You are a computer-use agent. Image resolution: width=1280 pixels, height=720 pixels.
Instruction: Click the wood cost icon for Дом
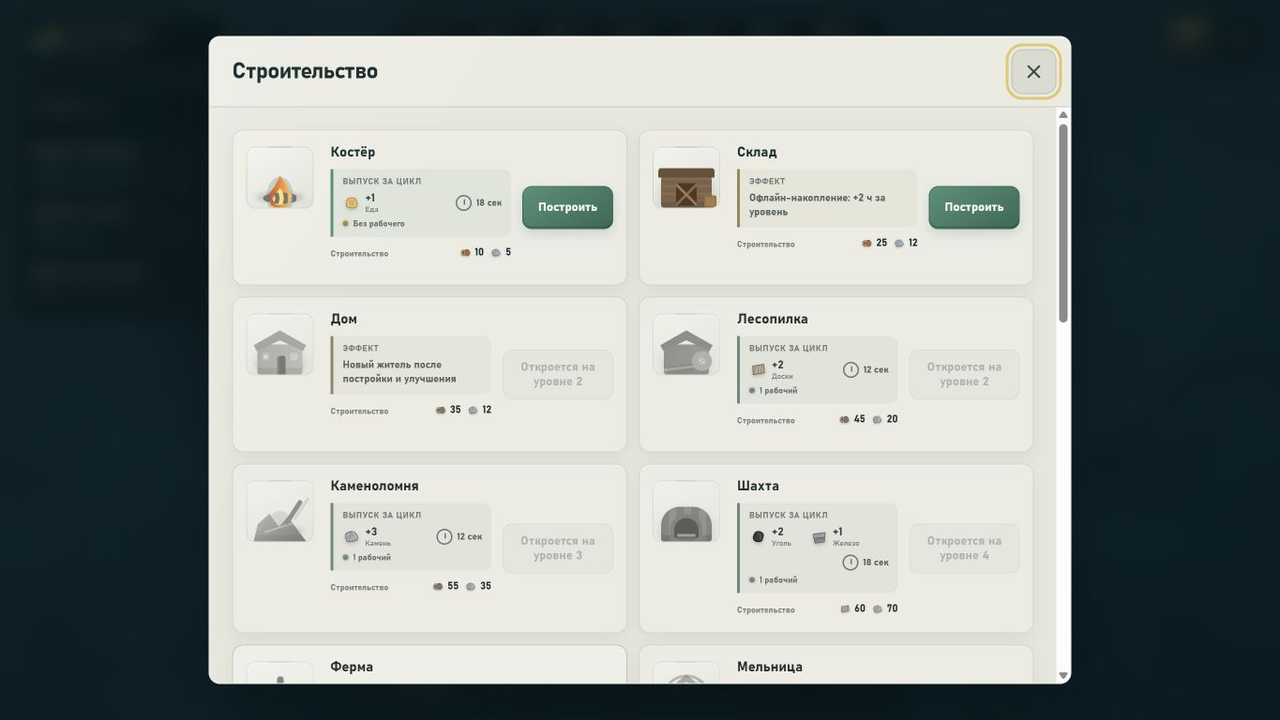click(440, 410)
